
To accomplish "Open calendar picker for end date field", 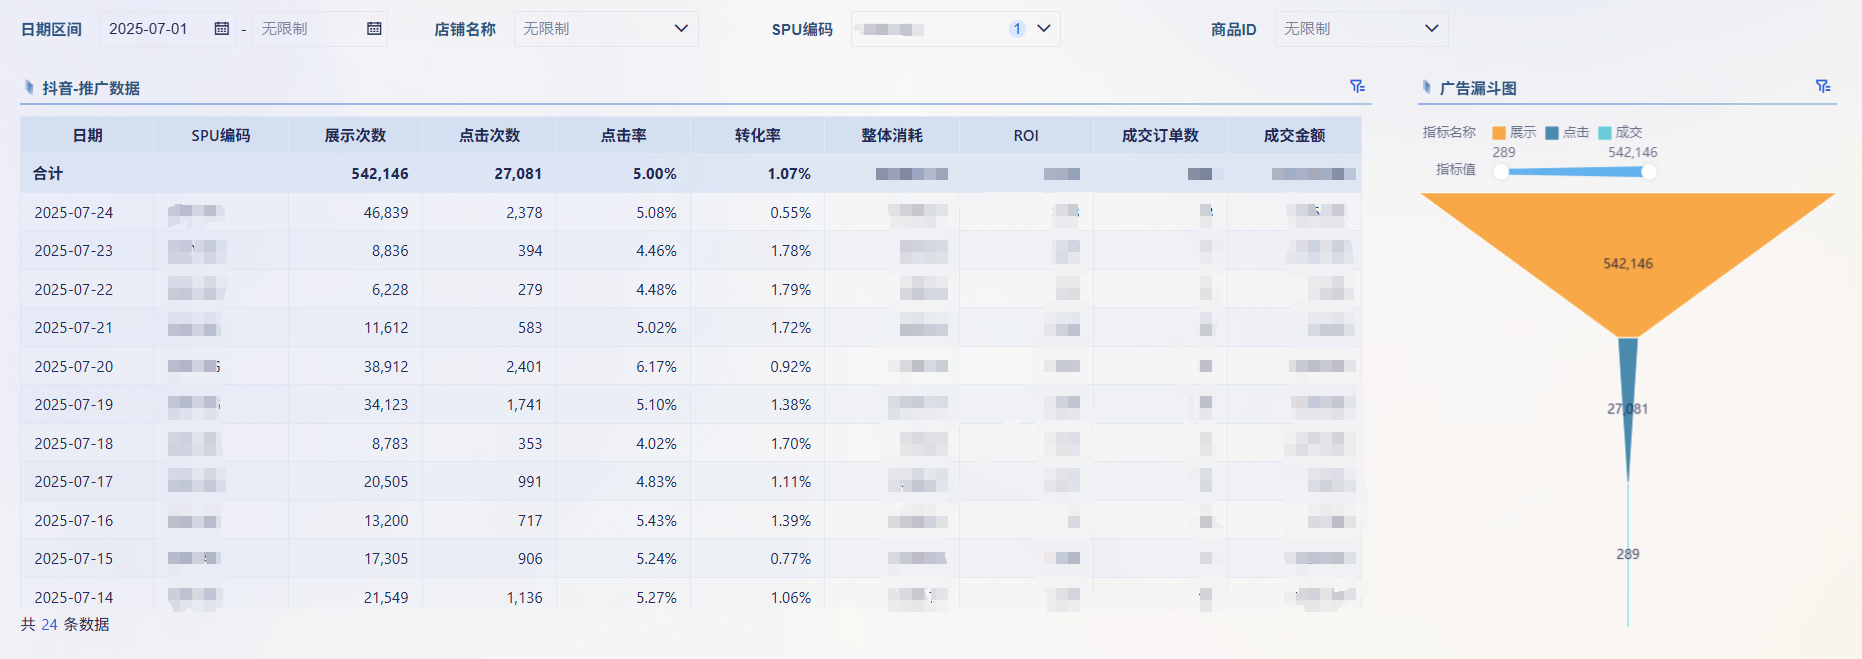I will coord(374,29).
